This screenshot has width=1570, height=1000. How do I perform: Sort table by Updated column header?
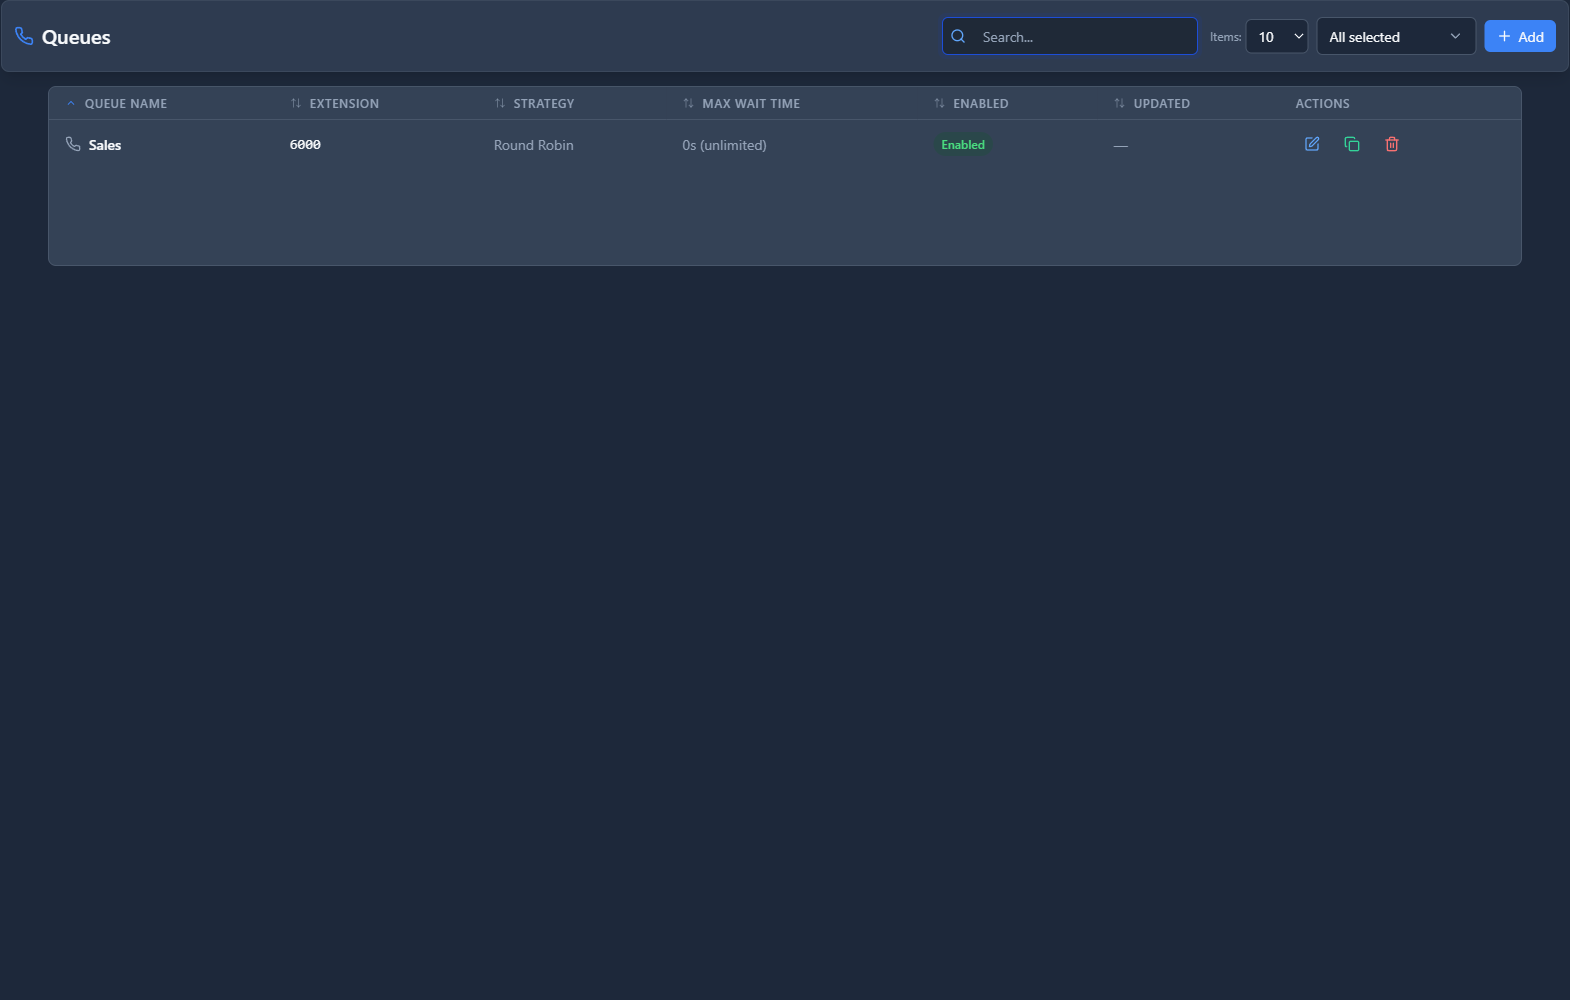[x=1160, y=103]
